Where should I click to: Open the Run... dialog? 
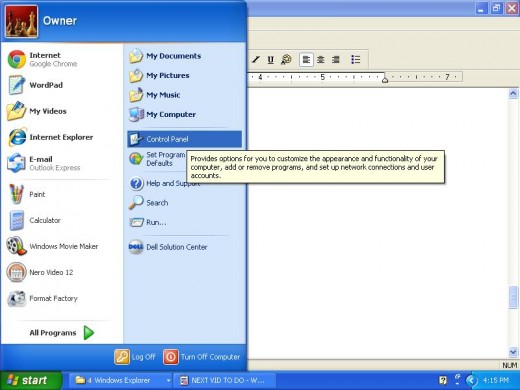pos(184,222)
